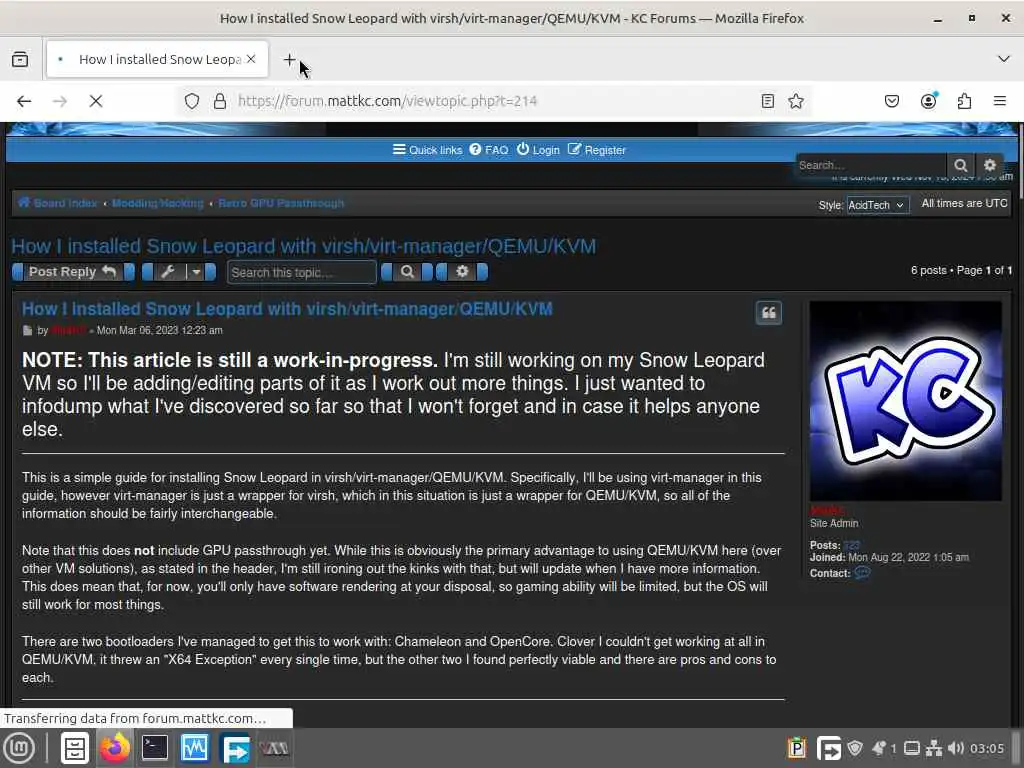The height and width of the screenshot is (768, 1024).
Task: Open the FAQ page
Action: (488, 150)
